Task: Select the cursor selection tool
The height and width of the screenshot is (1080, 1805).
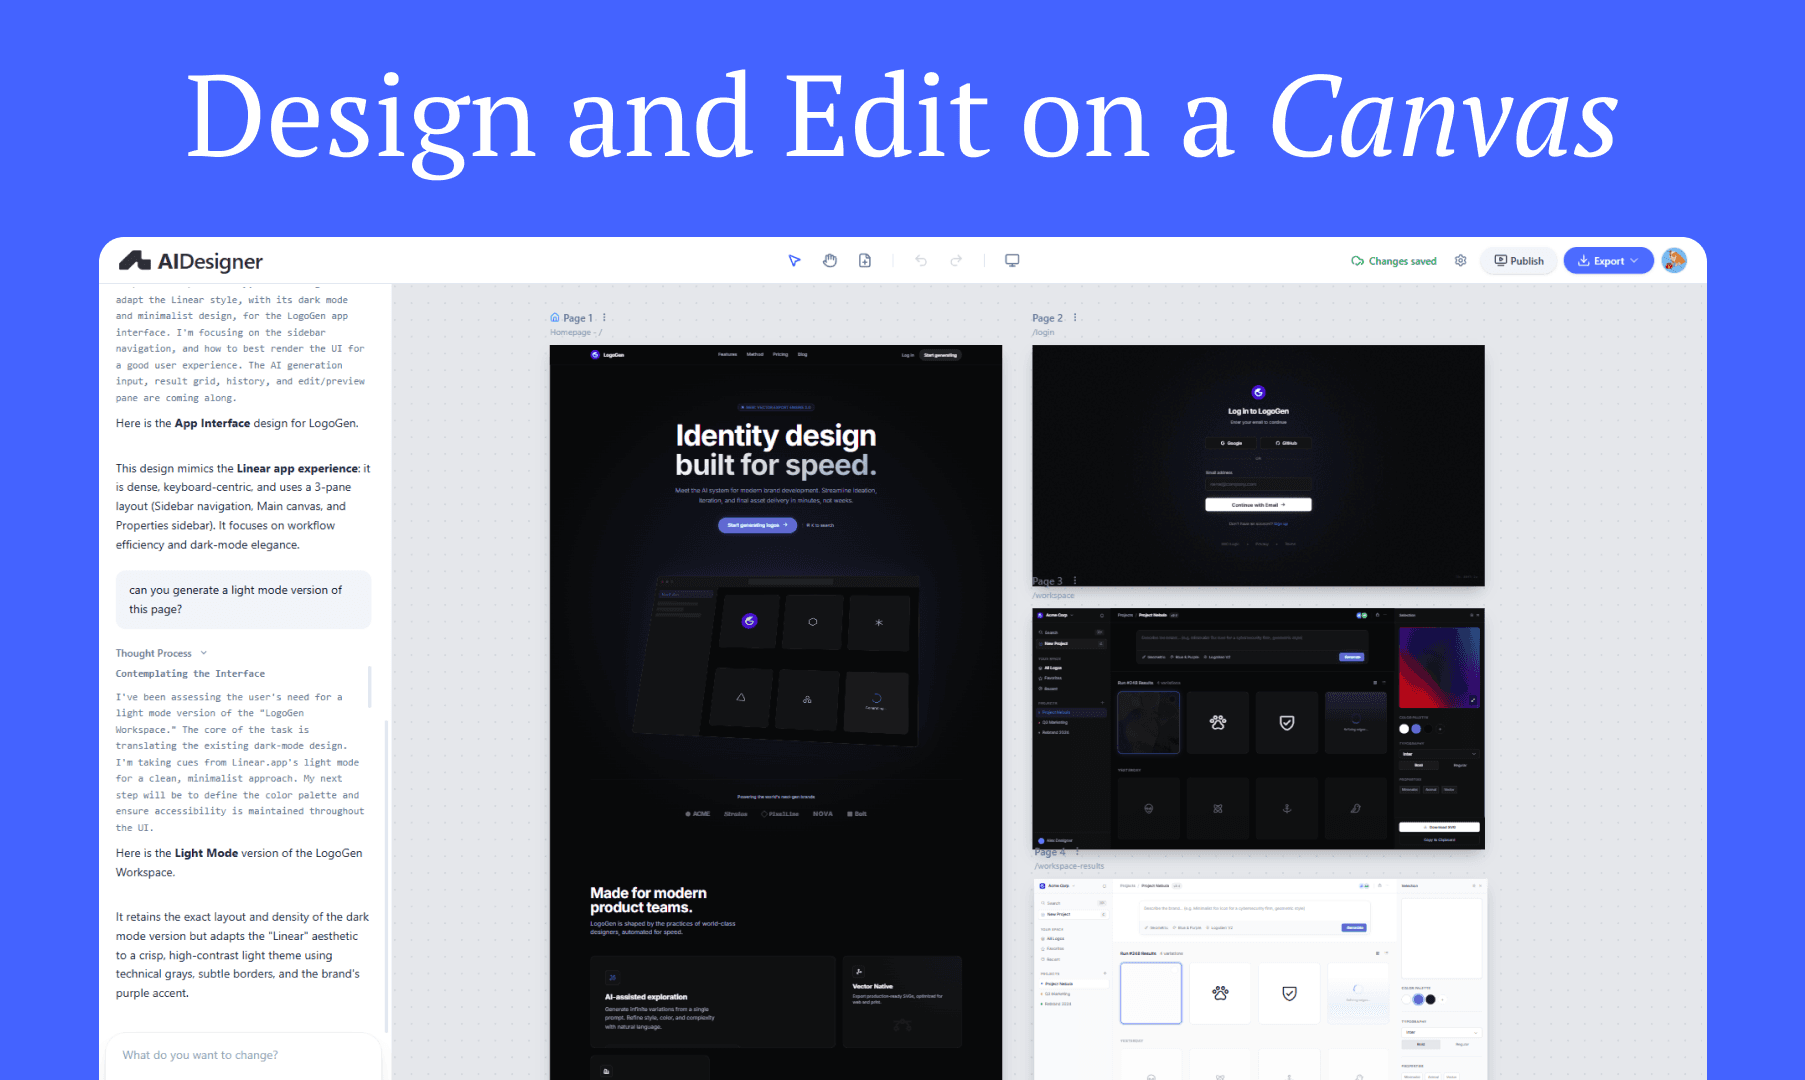Action: (794, 260)
